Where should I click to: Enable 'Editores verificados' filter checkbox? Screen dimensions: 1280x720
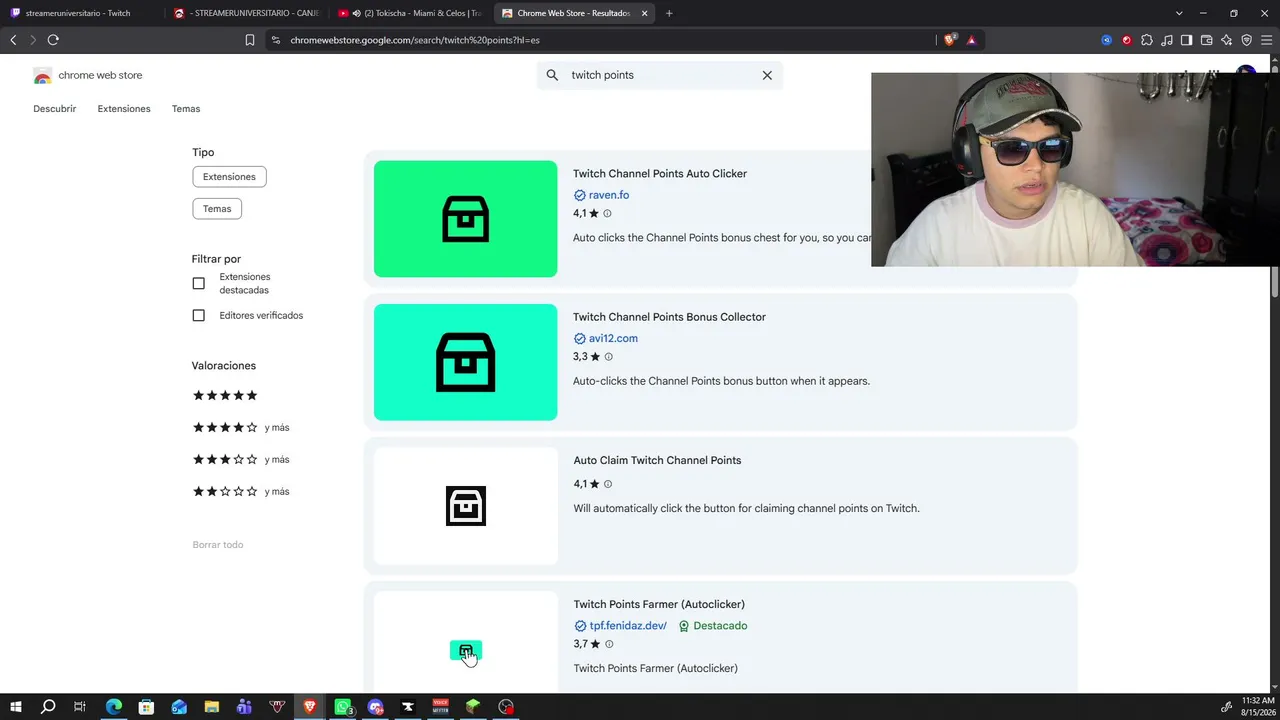(199, 316)
